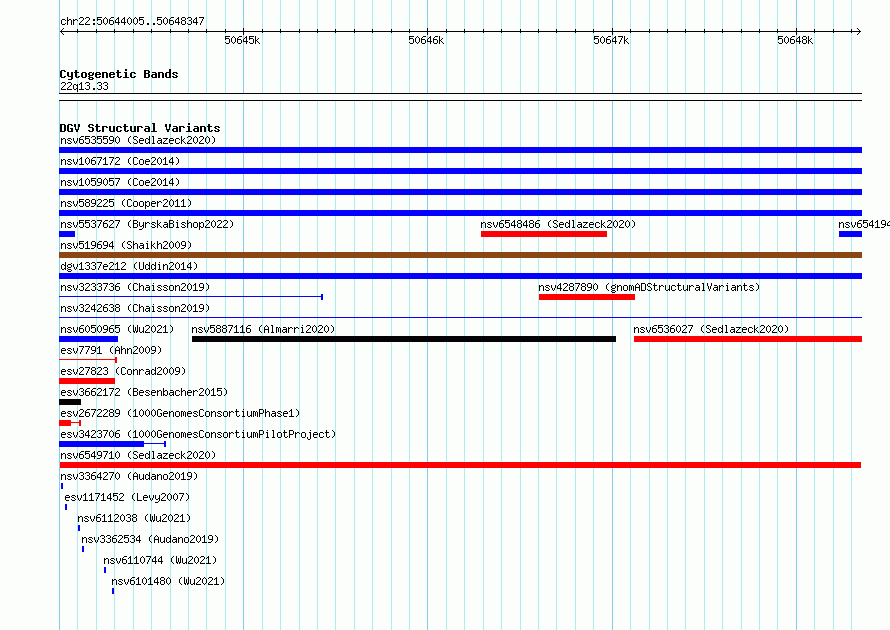Click the nsv1059057 (Coe2014) label
The image size is (890, 630).
pyautogui.click(x=120, y=182)
